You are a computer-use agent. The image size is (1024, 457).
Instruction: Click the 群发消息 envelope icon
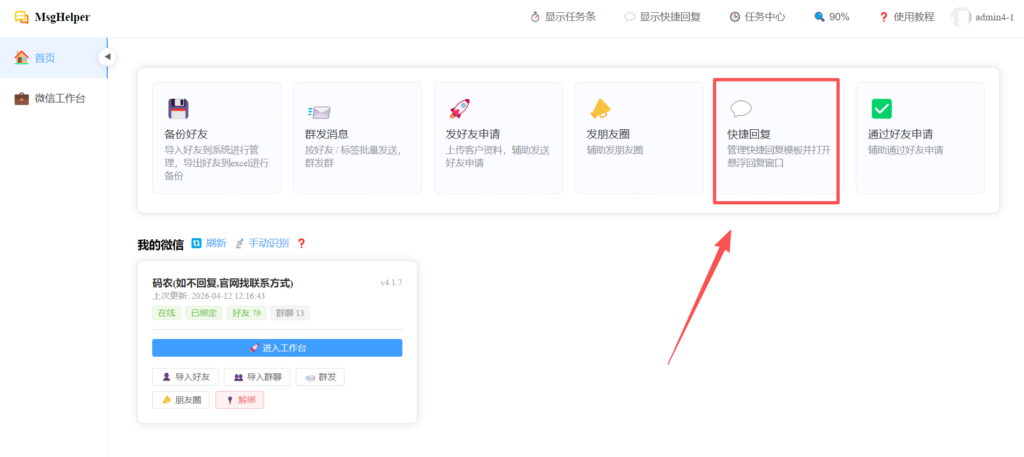(x=319, y=110)
